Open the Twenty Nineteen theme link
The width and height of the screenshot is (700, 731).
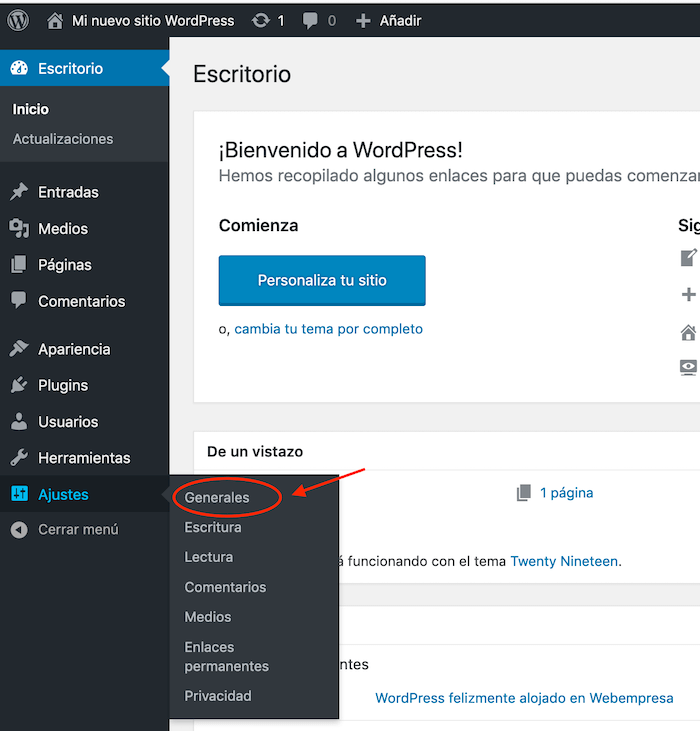click(x=565, y=561)
